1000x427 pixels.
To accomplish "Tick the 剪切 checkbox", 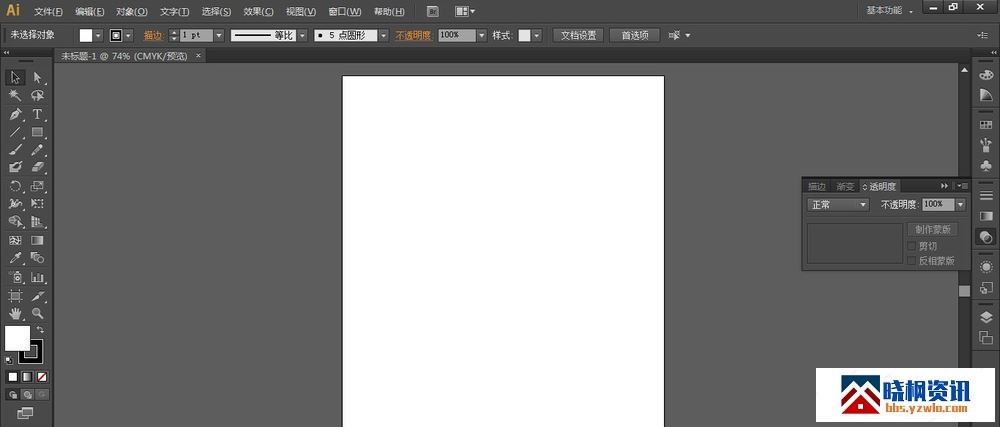I will click(x=912, y=246).
